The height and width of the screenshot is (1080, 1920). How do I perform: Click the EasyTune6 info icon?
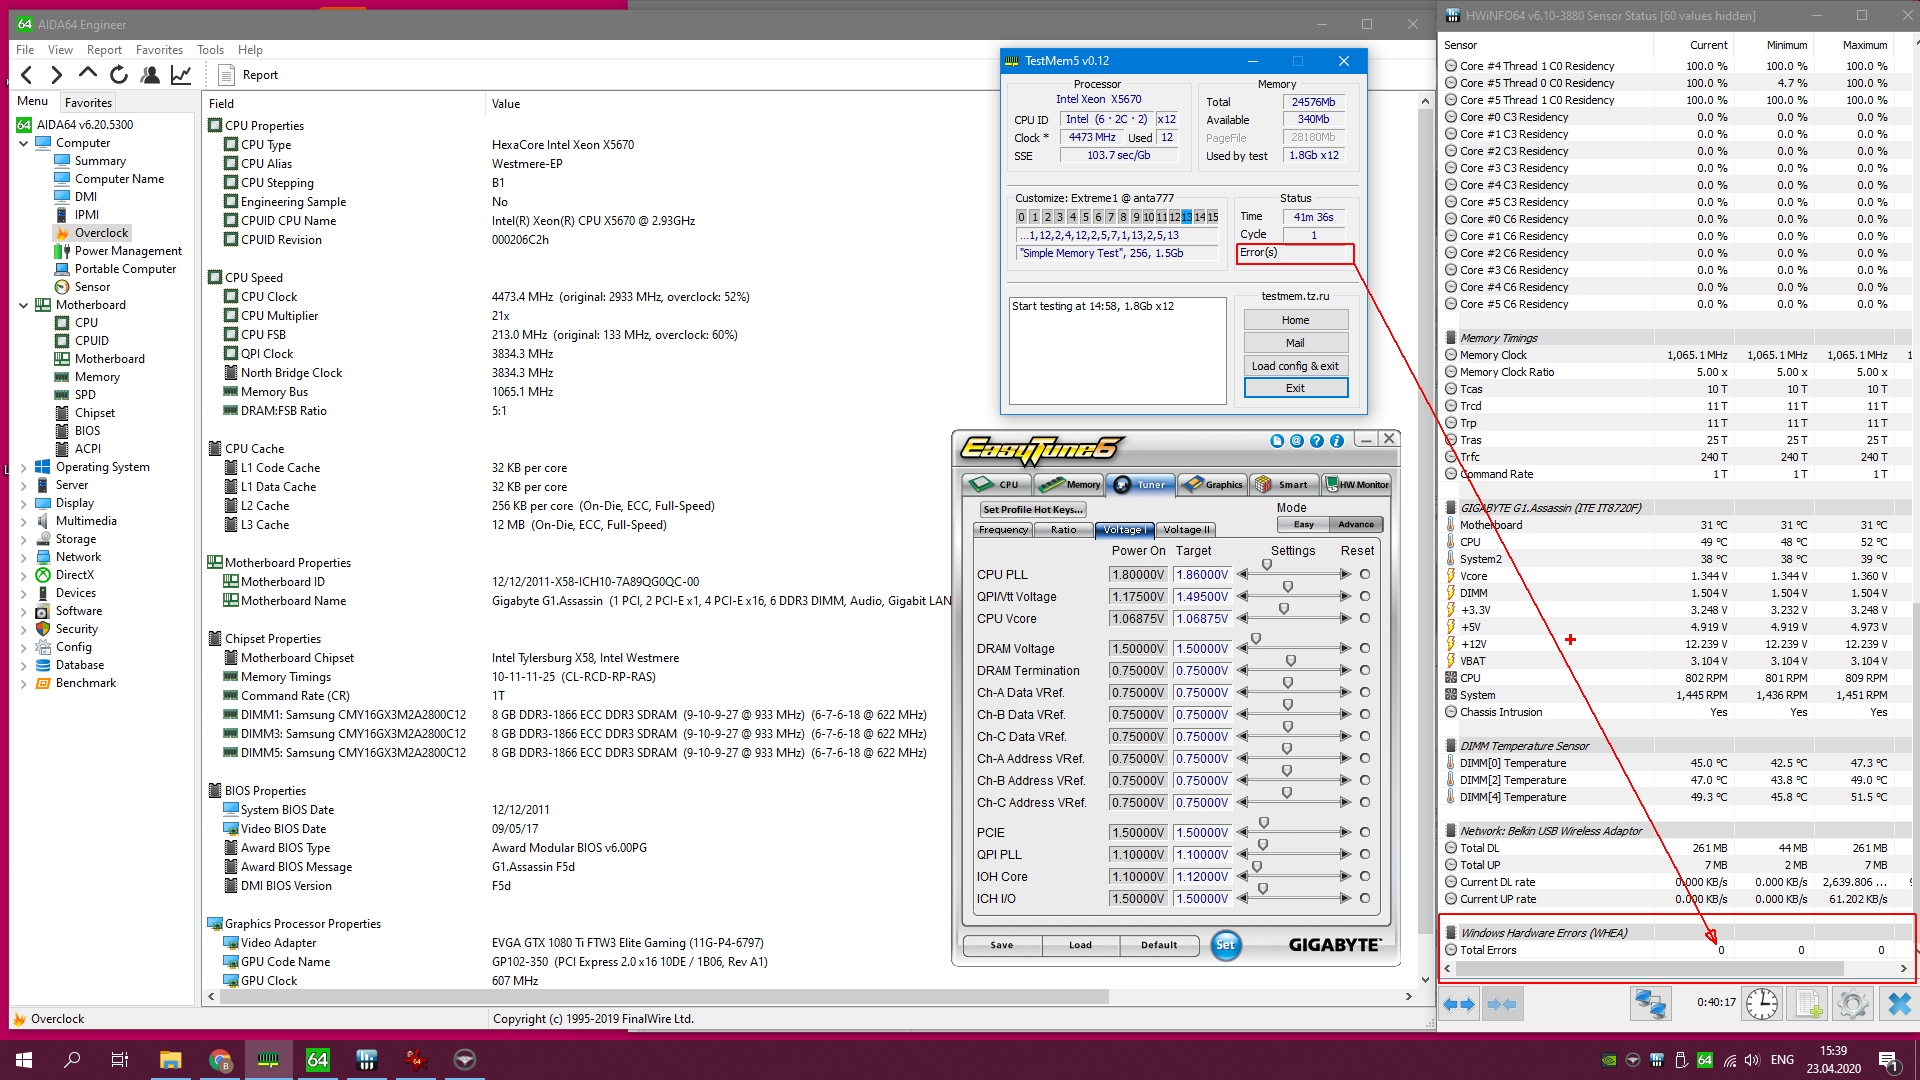pyautogui.click(x=1336, y=441)
